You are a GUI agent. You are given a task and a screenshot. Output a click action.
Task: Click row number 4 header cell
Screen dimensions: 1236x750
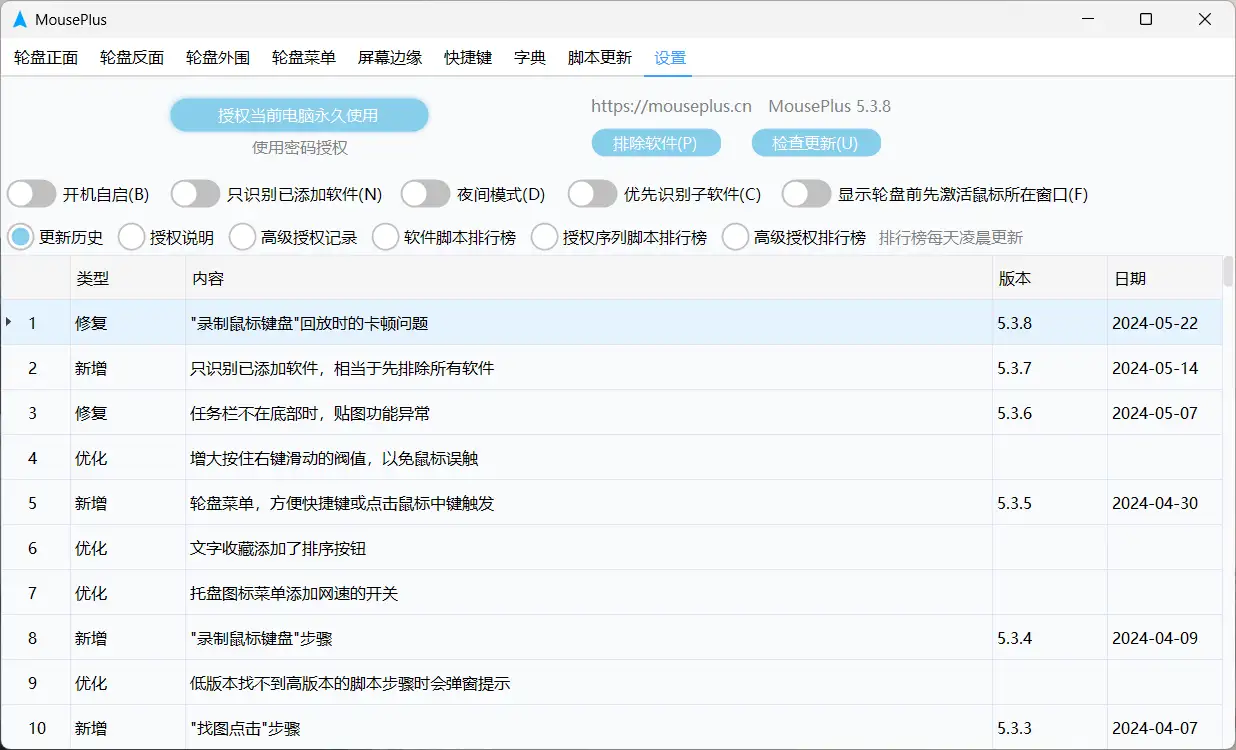(35, 458)
